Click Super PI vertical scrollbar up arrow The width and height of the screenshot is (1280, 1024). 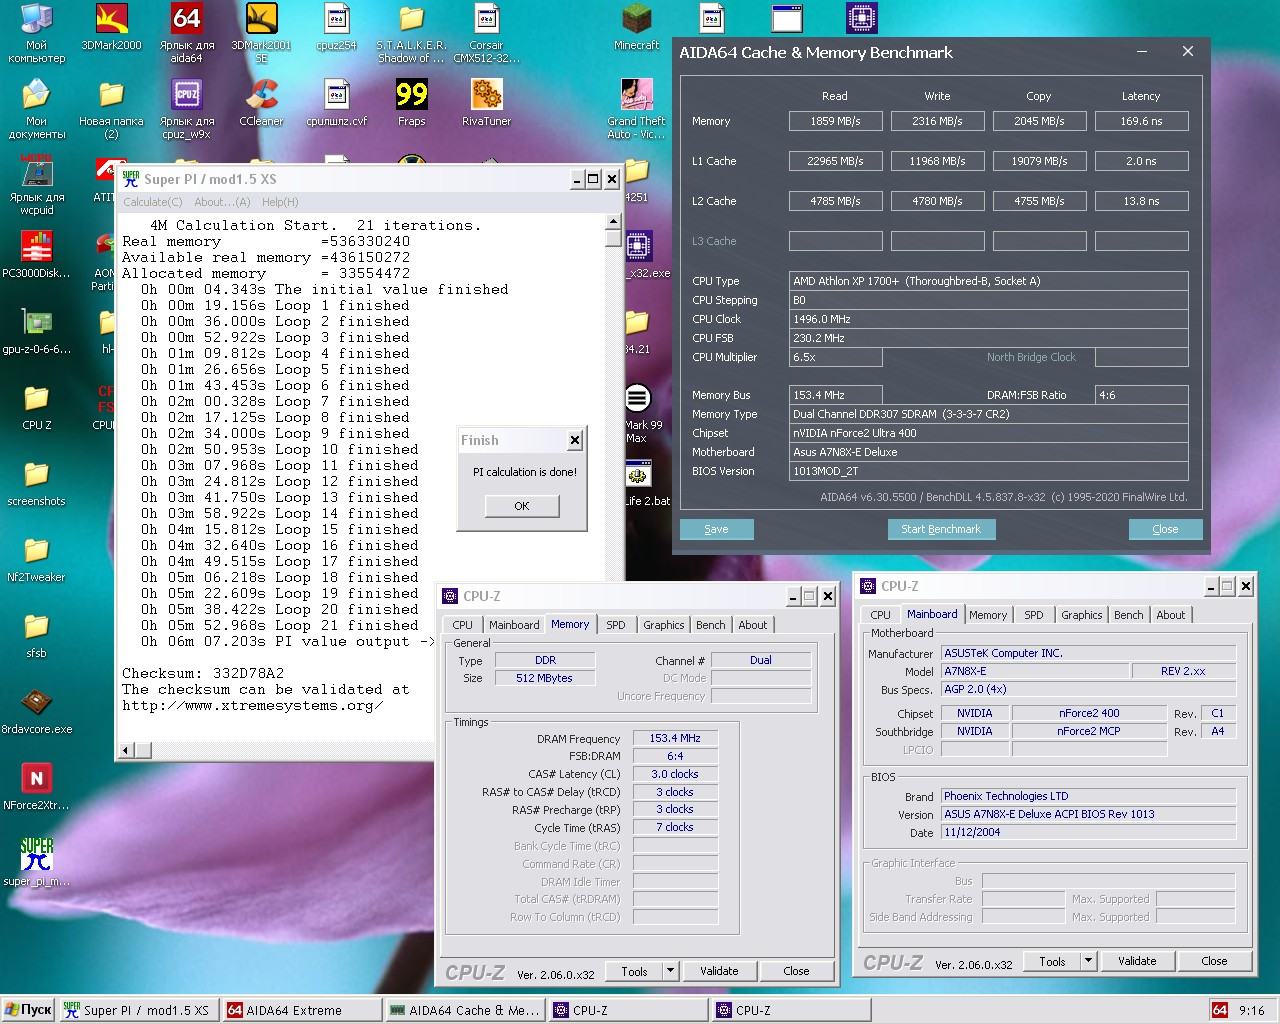613,222
